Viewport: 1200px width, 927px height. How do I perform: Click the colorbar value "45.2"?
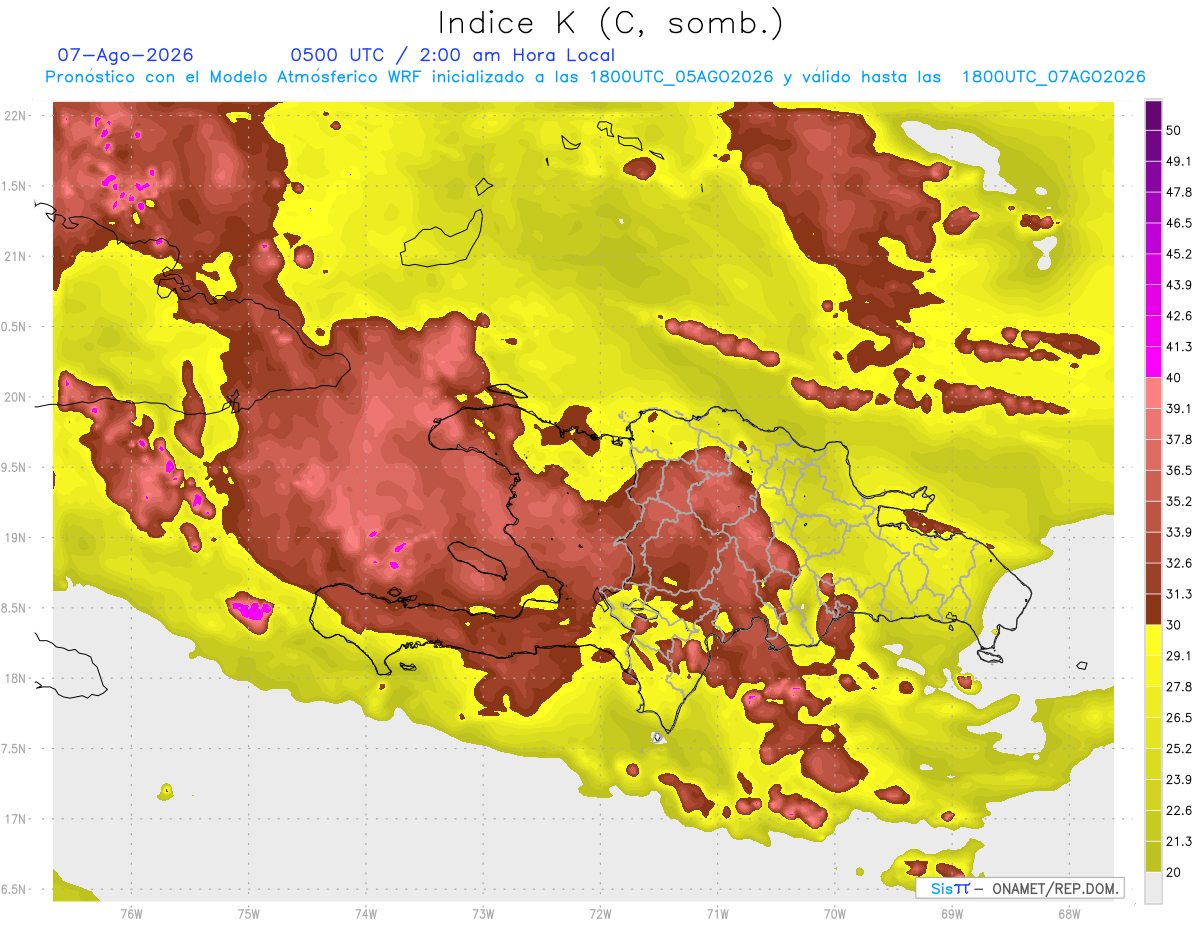click(x=1178, y=254)
